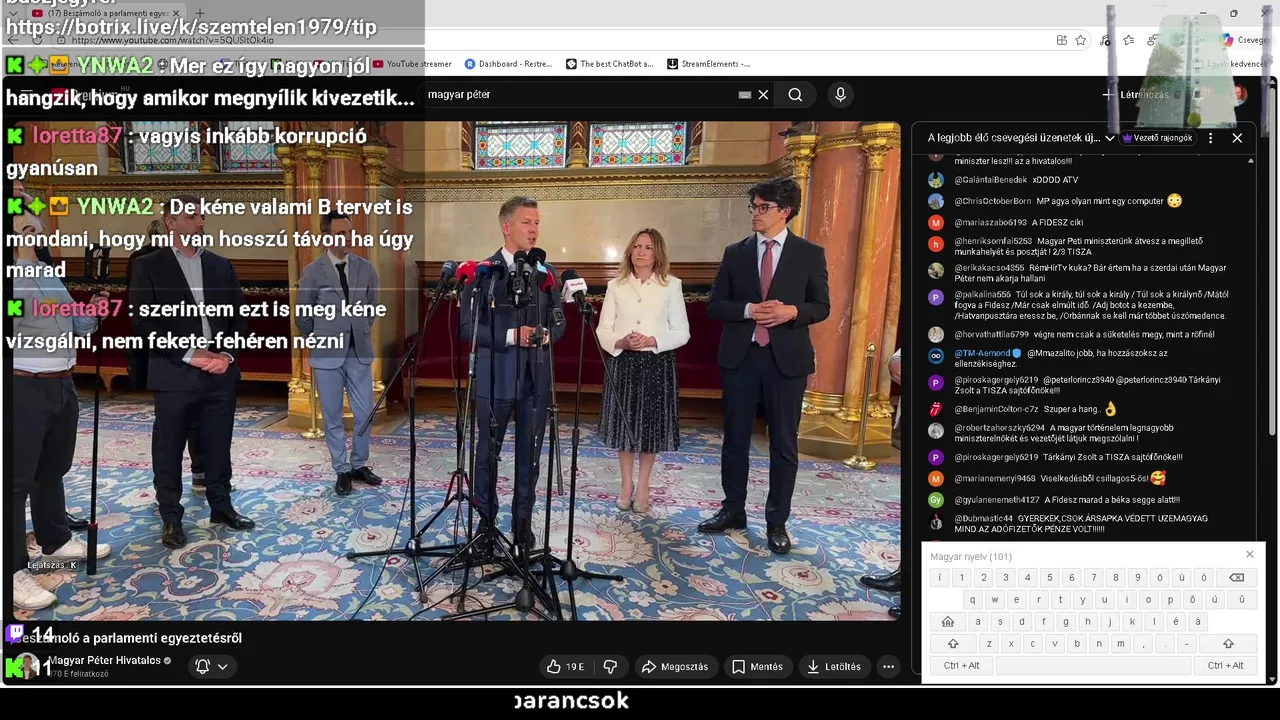Open @GalántaiBenedek's chat avatar

tap(935, 180)
